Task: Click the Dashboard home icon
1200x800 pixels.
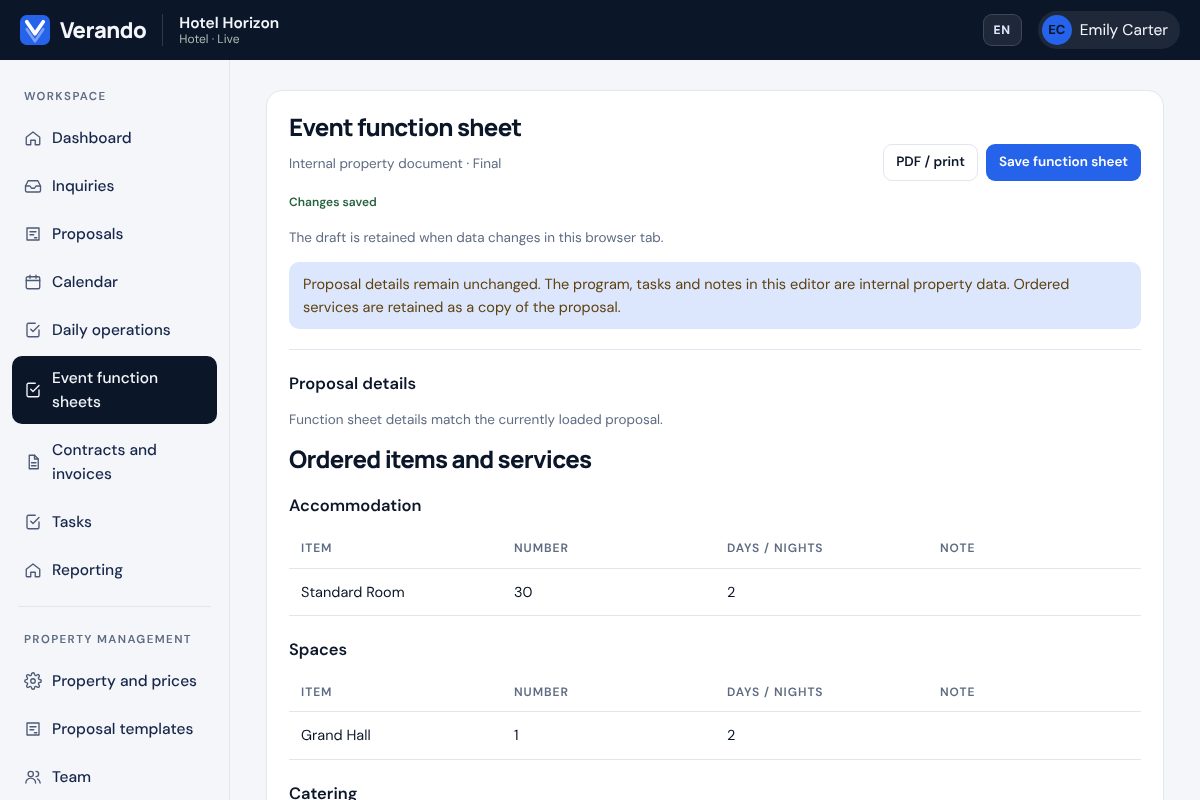Action: click(x=33, y=138)
